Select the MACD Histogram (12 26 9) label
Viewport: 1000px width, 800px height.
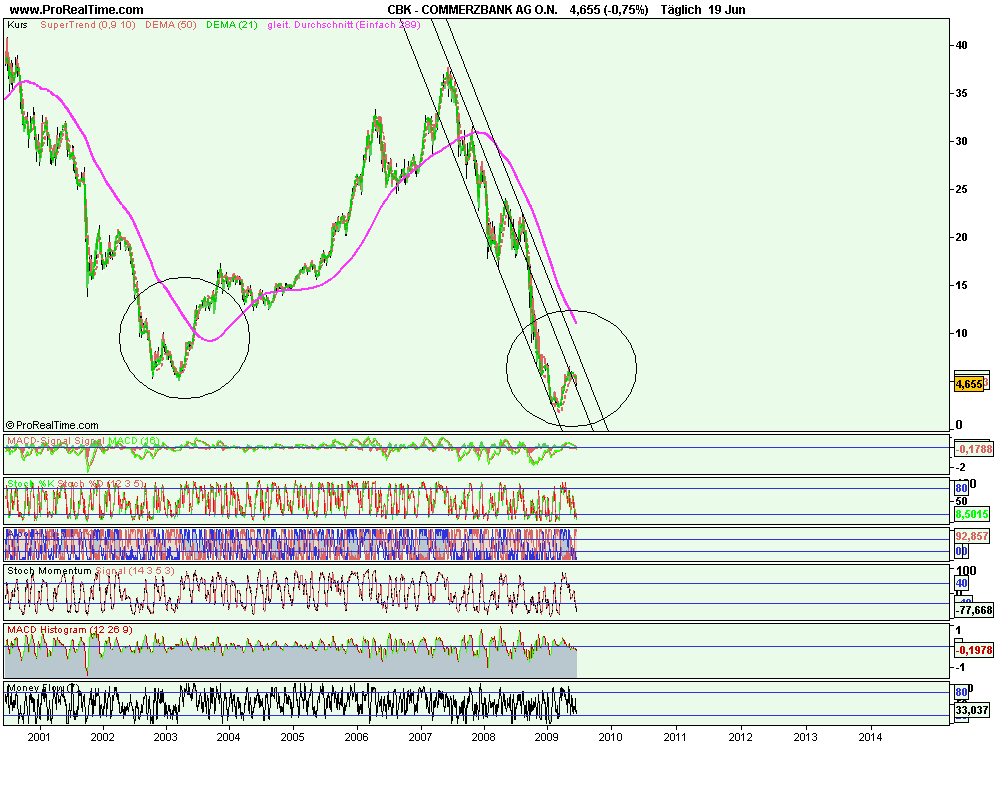[70, 630]
